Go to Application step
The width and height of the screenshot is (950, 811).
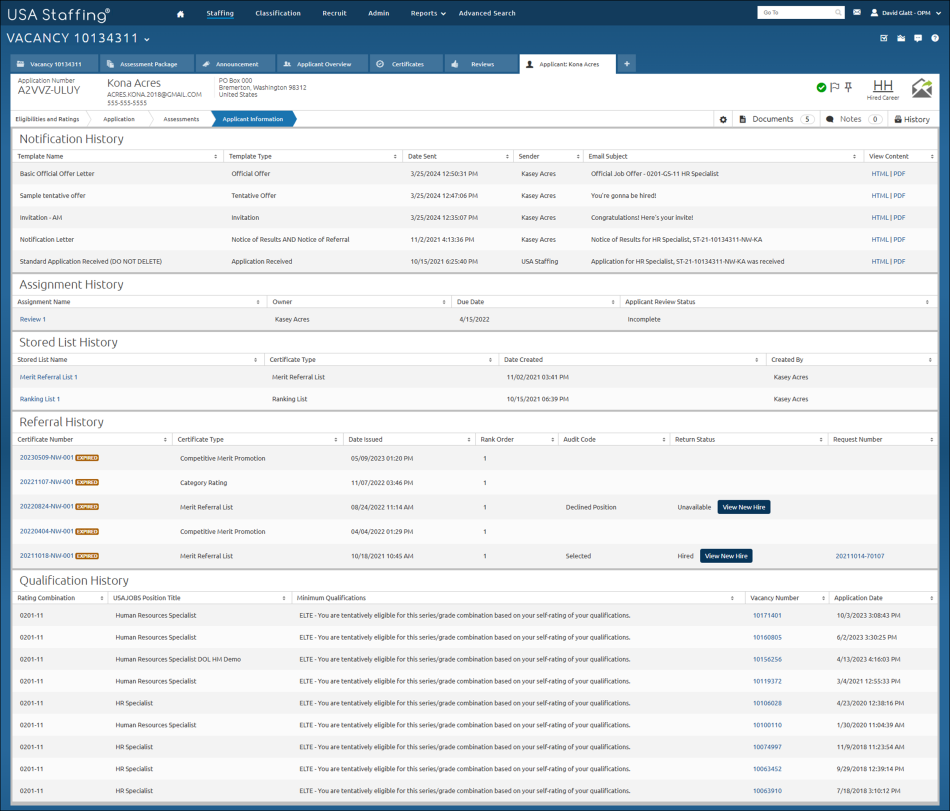pyautogui.click(x=119, y=119)
